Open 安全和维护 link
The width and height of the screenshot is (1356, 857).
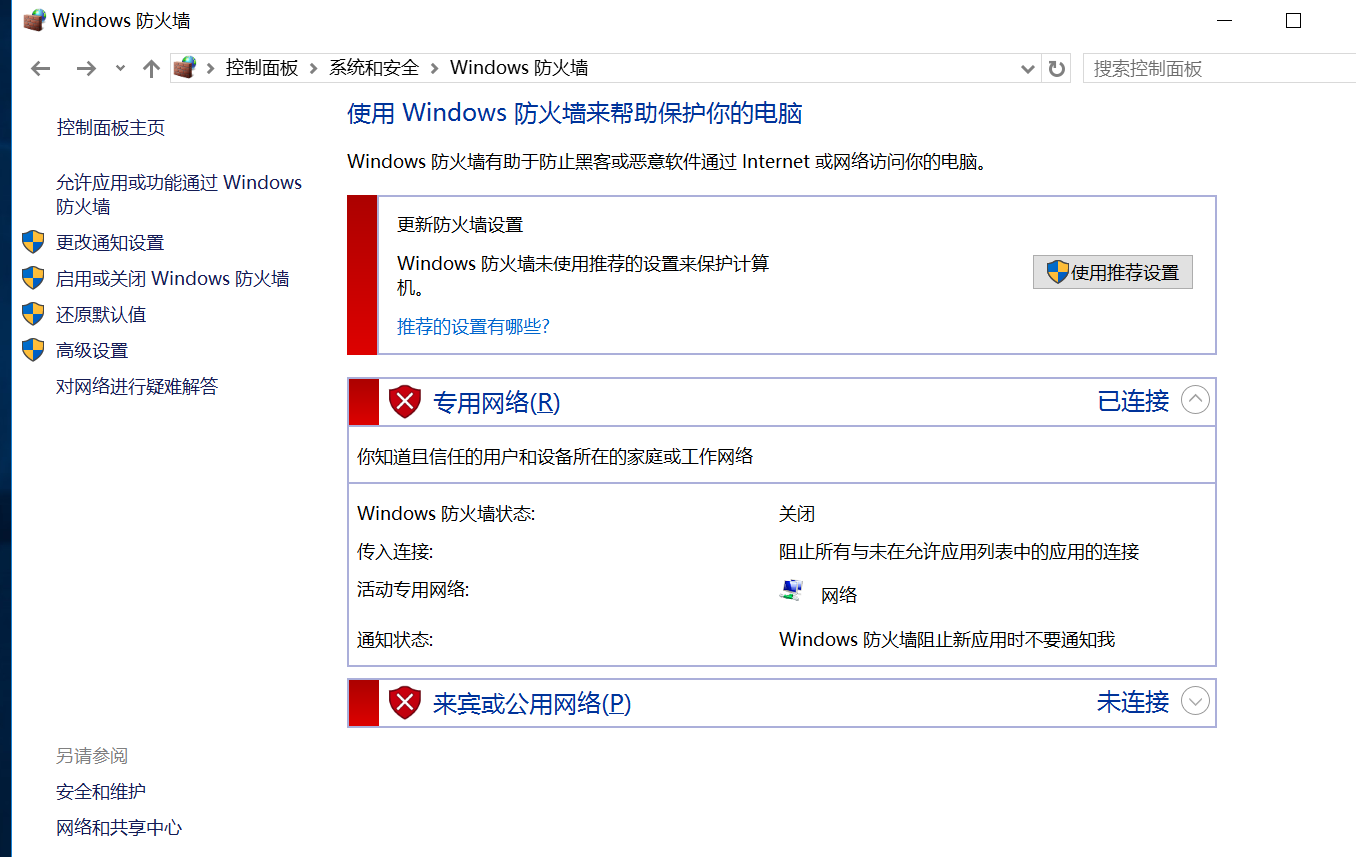(x=101, y=791)
